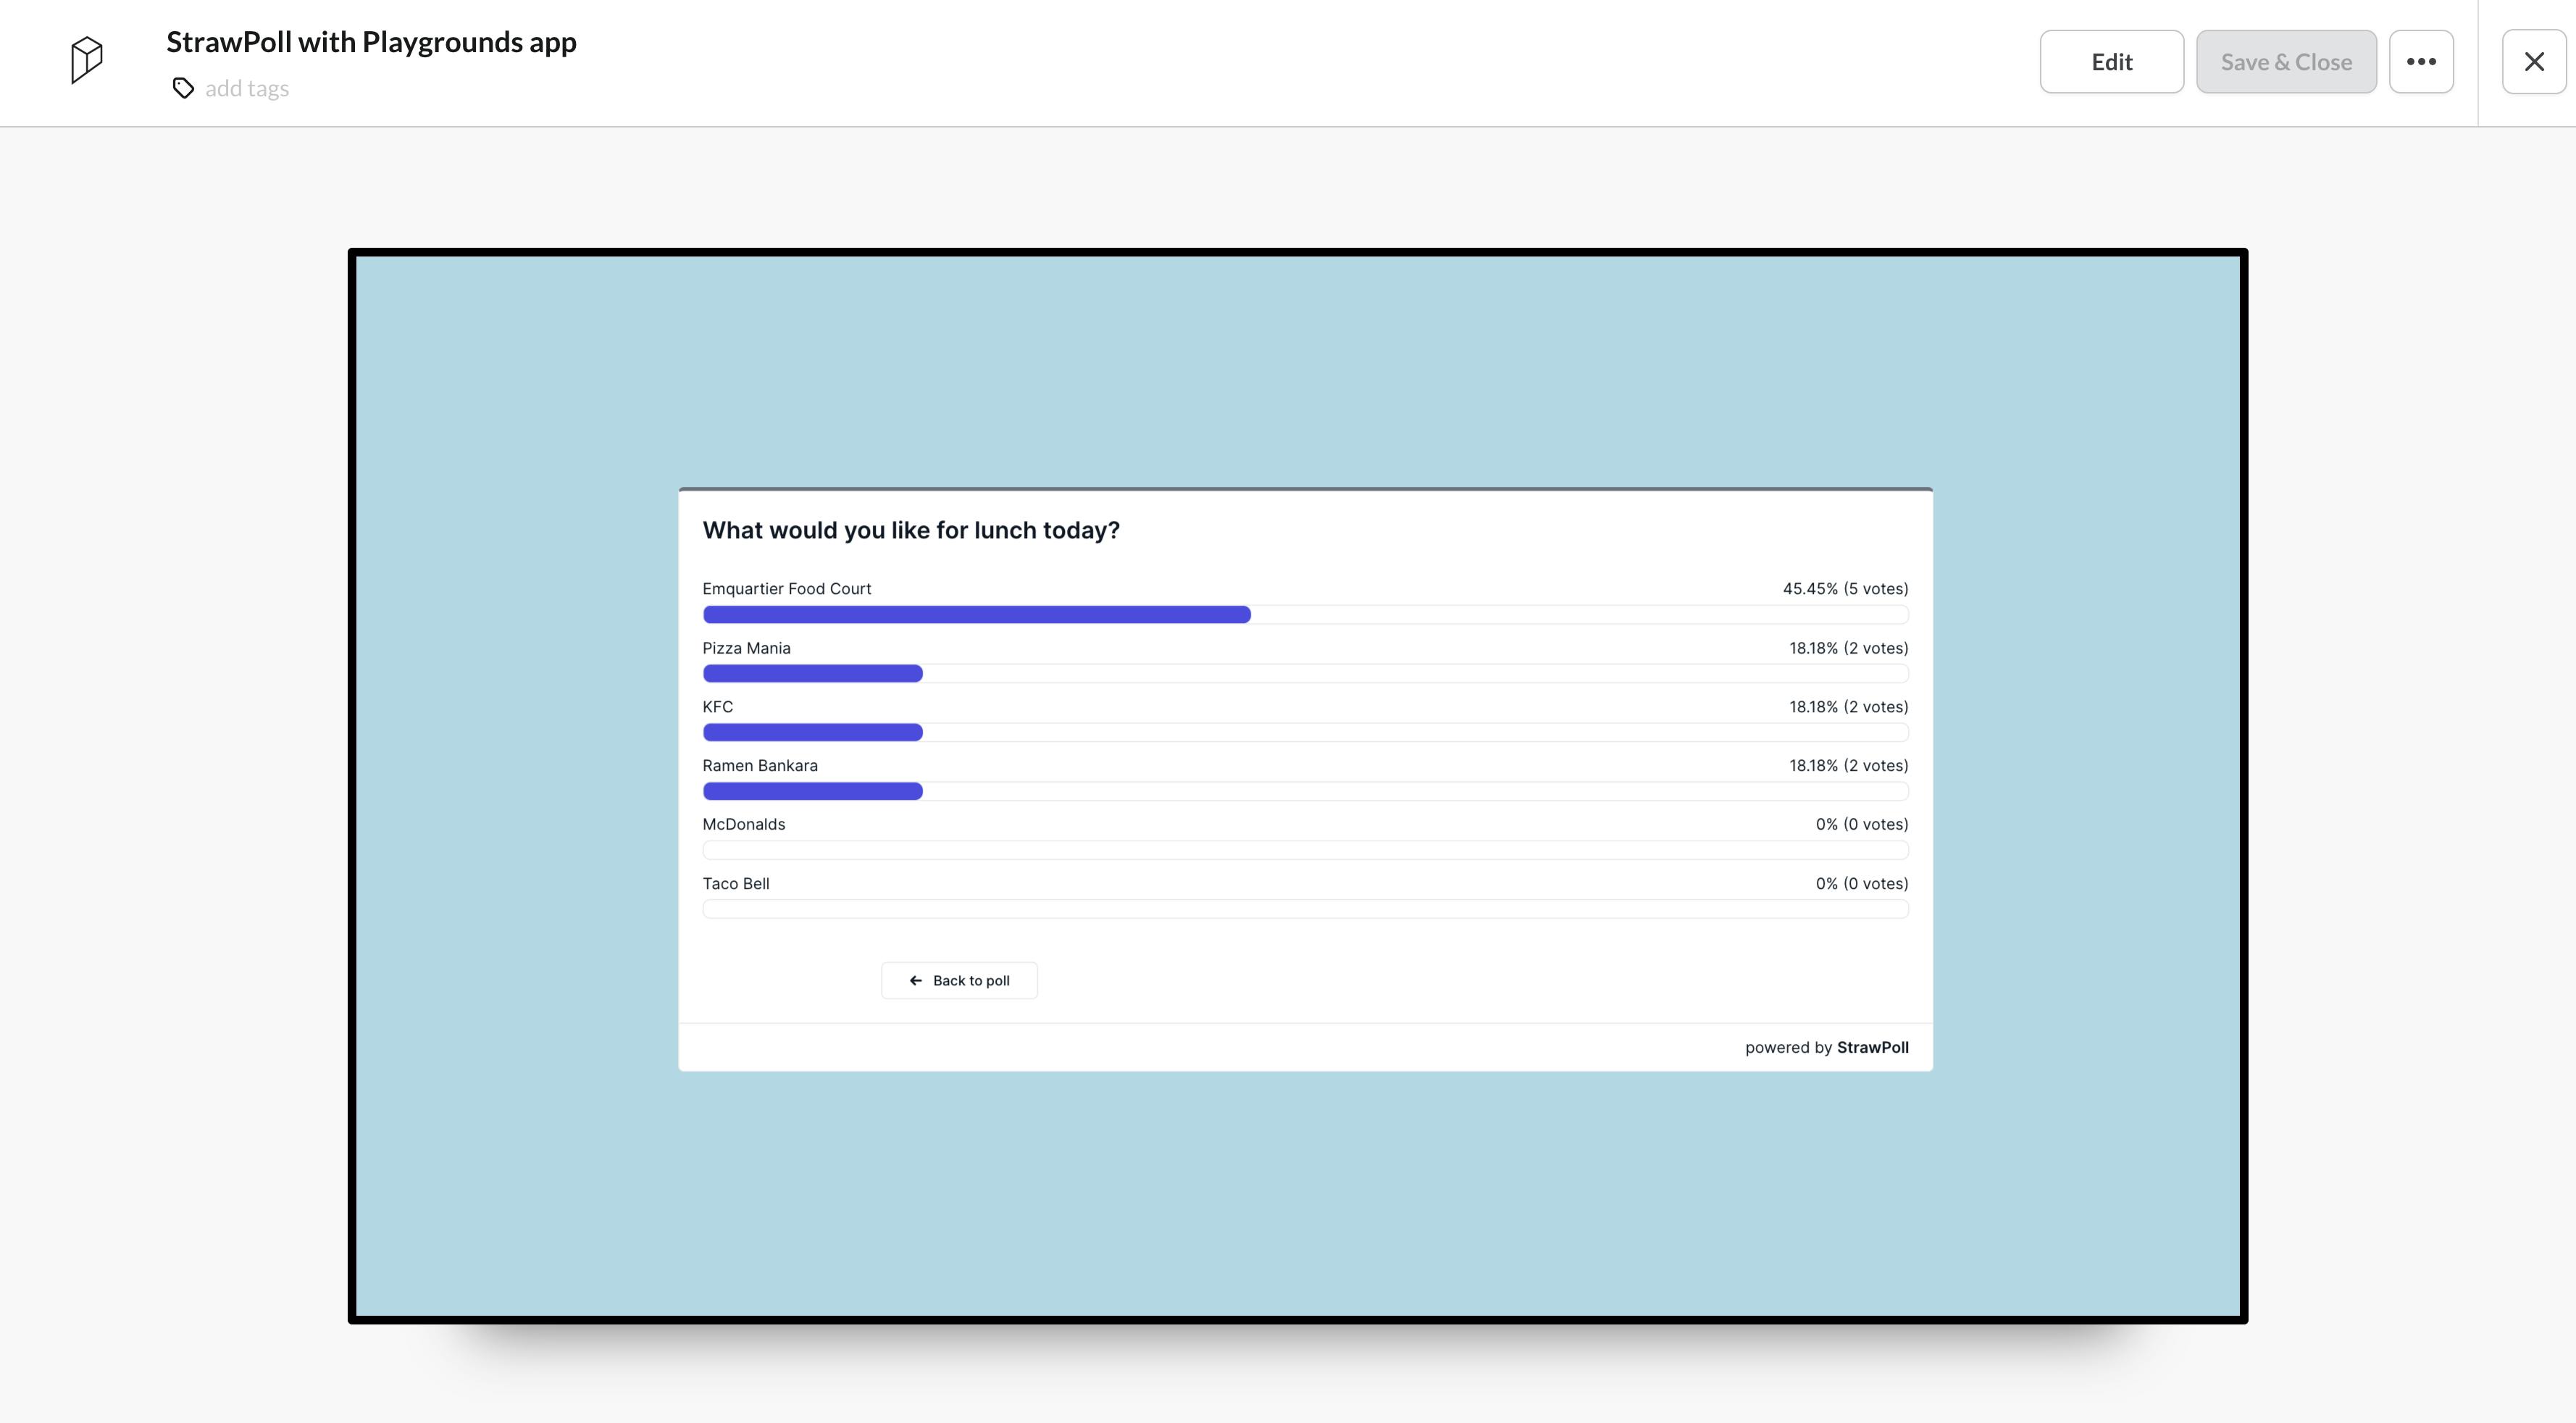Screen dimensions: 2576x1423
Task: Click the poll question heading text
Action: click(911, 530)
